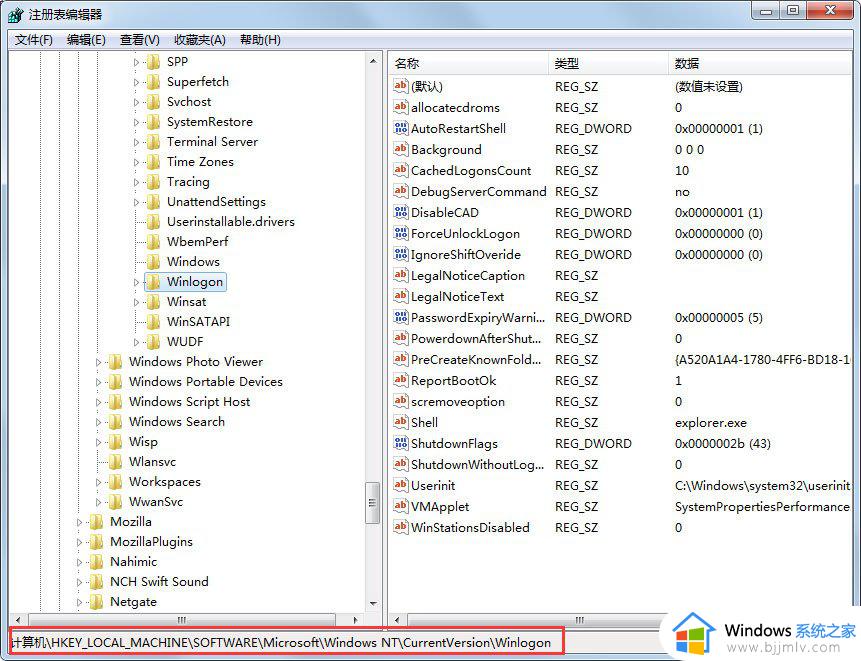Click the PasswordExpiryWarning DWORD value icon
Screen dimensions: 861x661
(x=401, y=317)
